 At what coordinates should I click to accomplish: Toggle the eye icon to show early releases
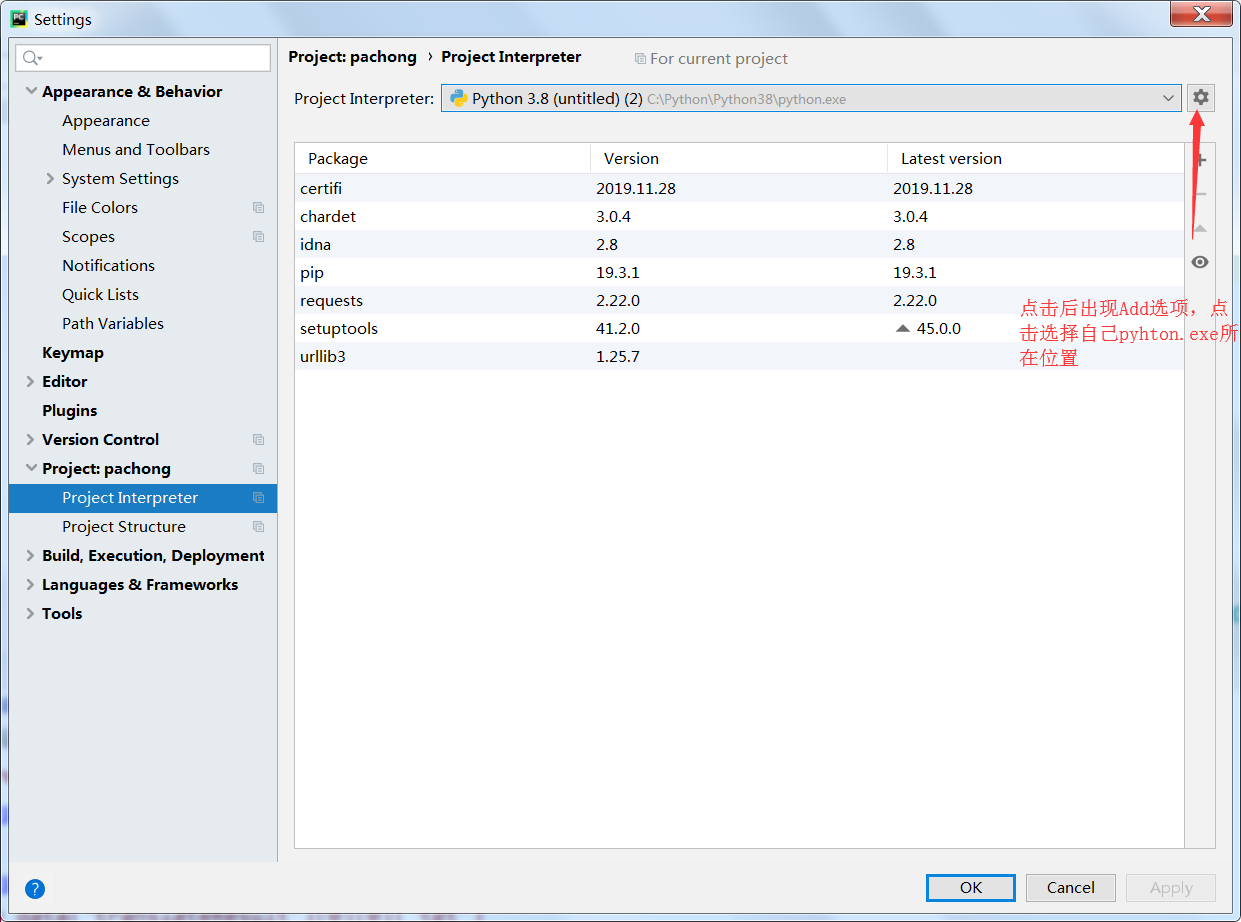1200,261
